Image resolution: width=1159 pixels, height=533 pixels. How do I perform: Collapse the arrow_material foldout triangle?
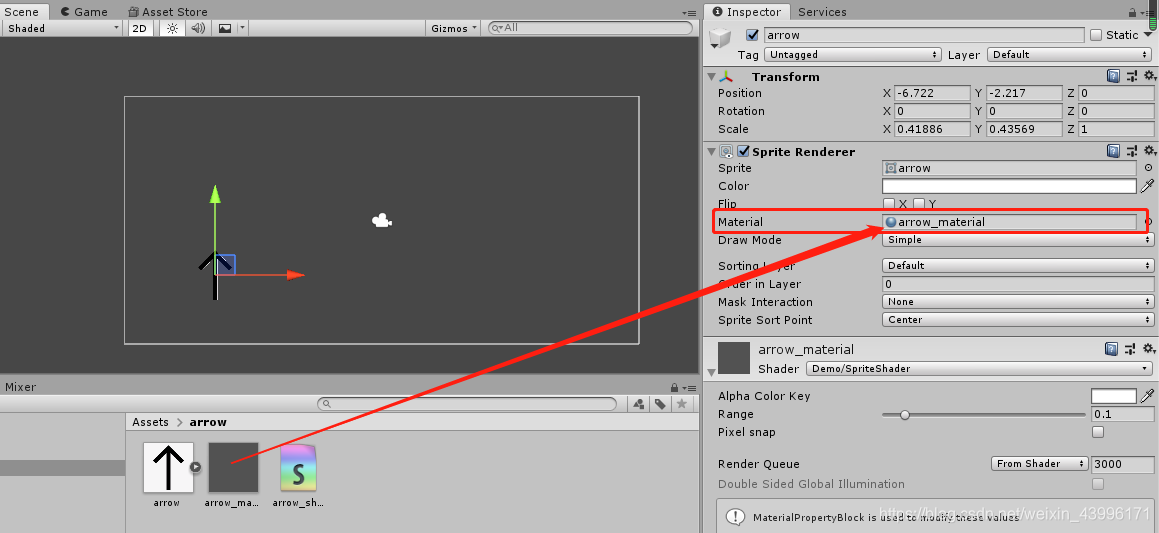tap(711, 371)
